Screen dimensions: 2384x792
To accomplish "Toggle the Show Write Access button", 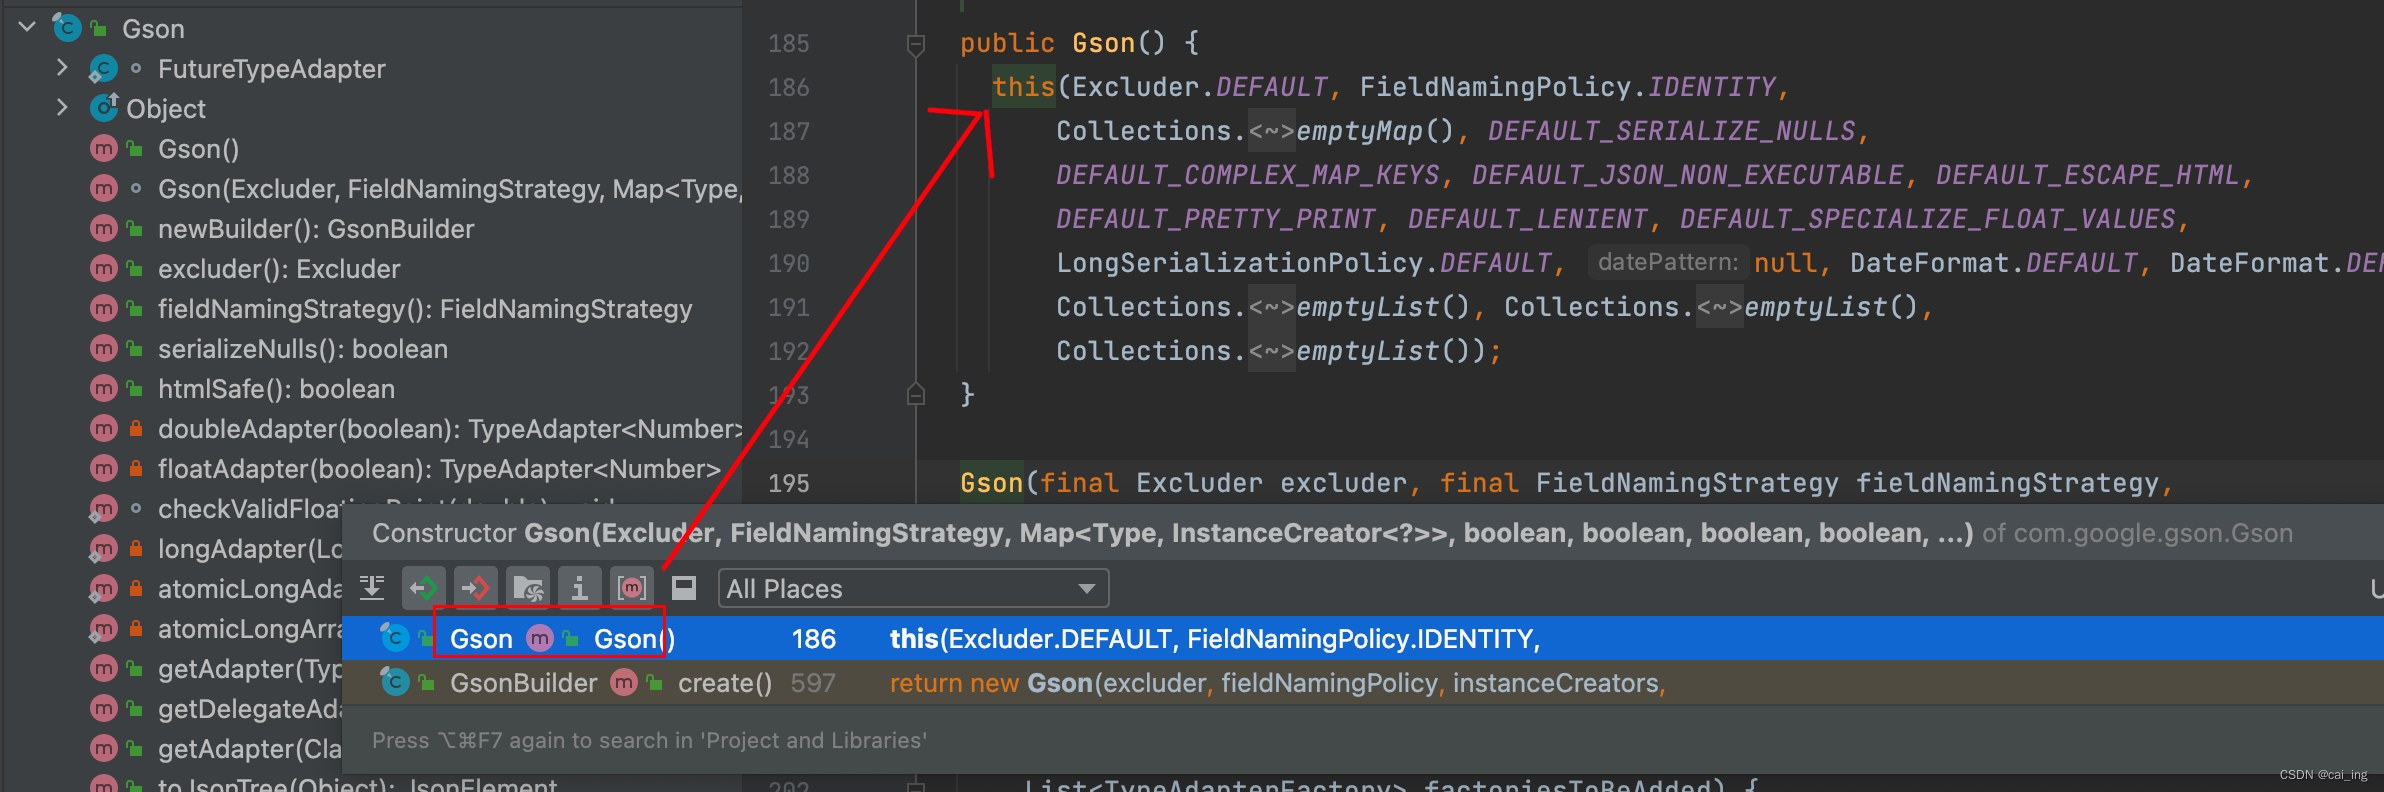I will (x=476, y=588).
